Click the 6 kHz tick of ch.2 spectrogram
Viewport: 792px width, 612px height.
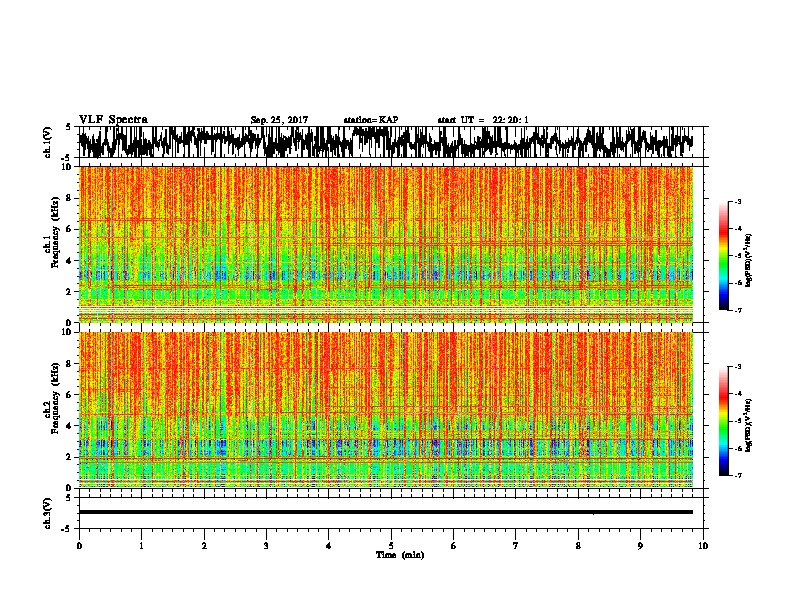point(70,395)
